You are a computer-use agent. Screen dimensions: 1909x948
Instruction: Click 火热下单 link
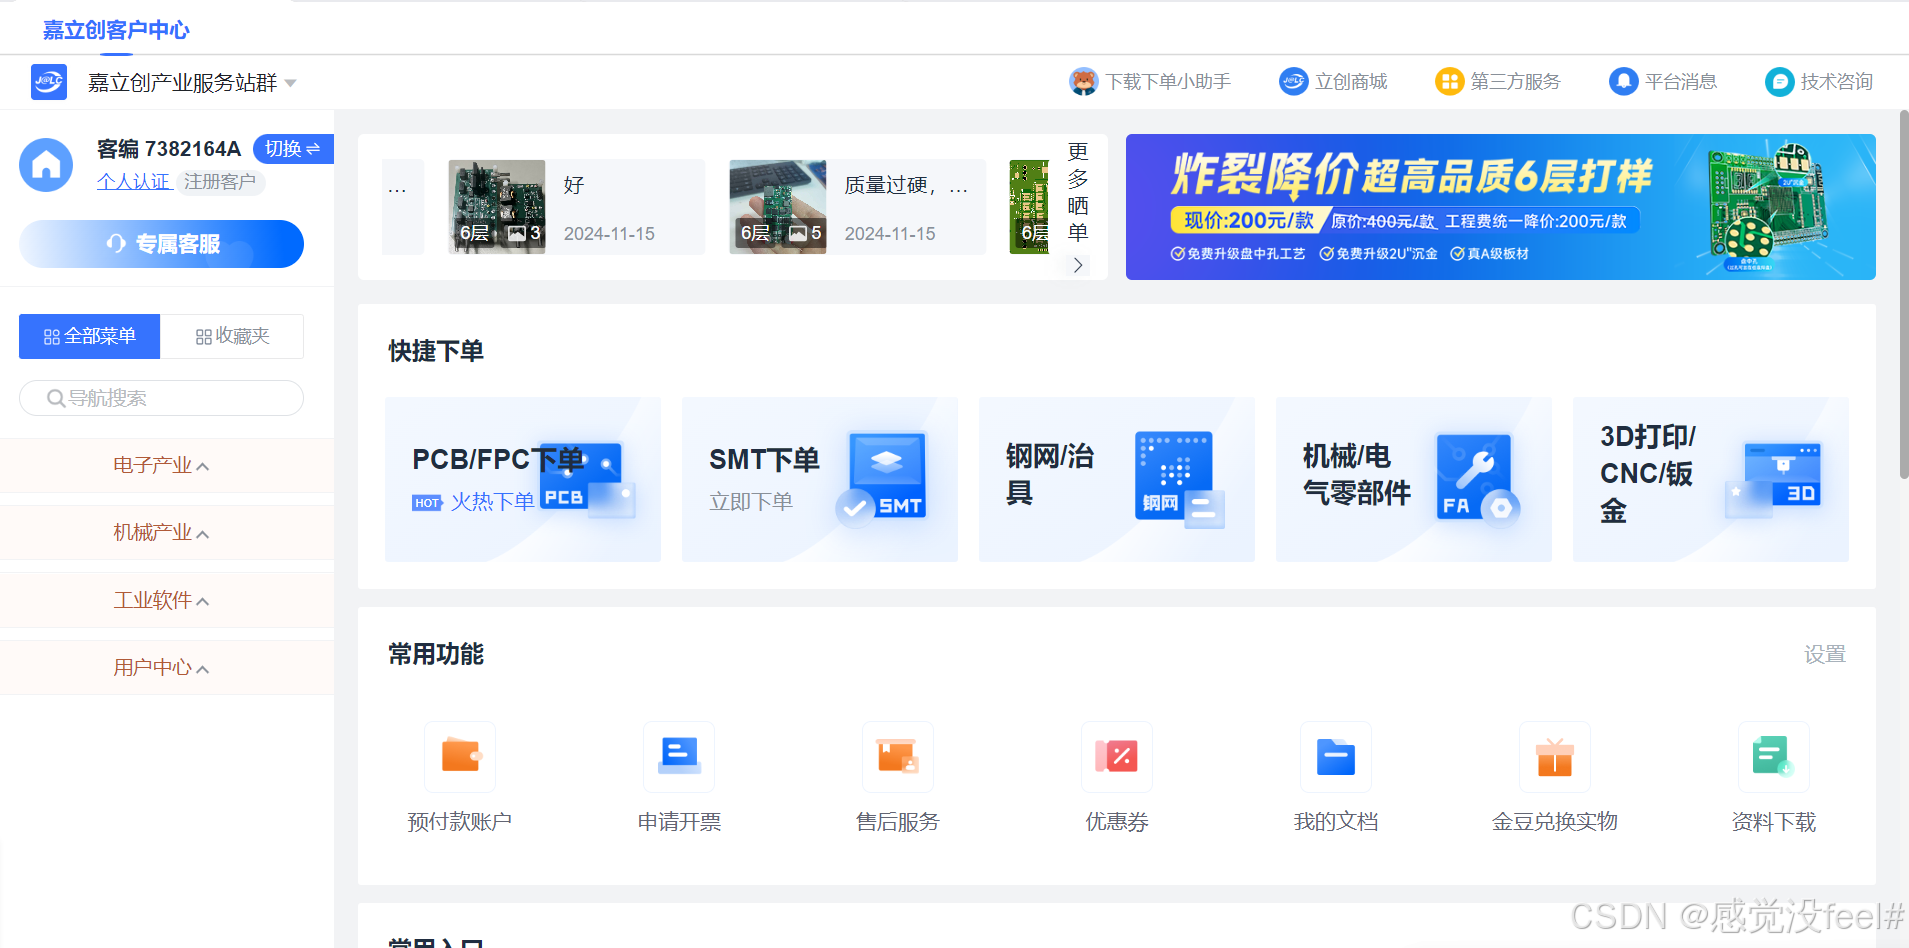492,502
